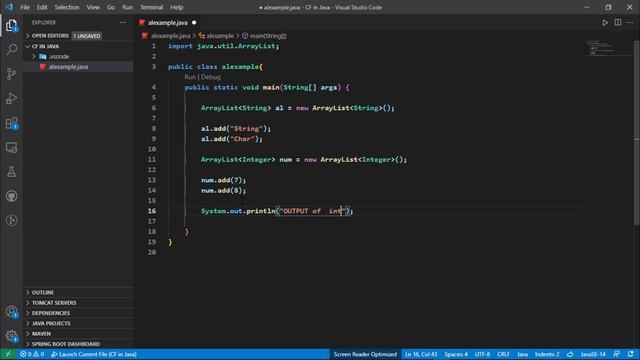The image size is (640, 360).
Task: Split the editor right
Action: click(x=618, y=22)
